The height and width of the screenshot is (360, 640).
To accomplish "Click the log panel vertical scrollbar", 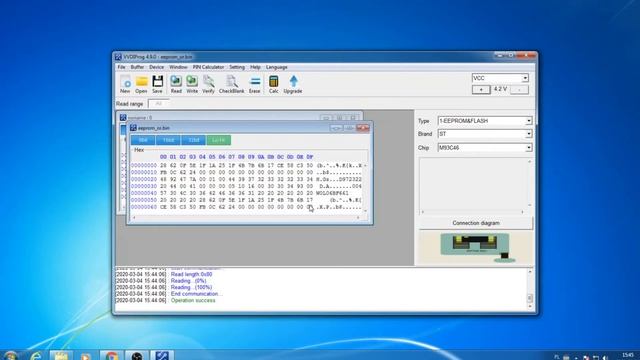I will pos(530,290).
